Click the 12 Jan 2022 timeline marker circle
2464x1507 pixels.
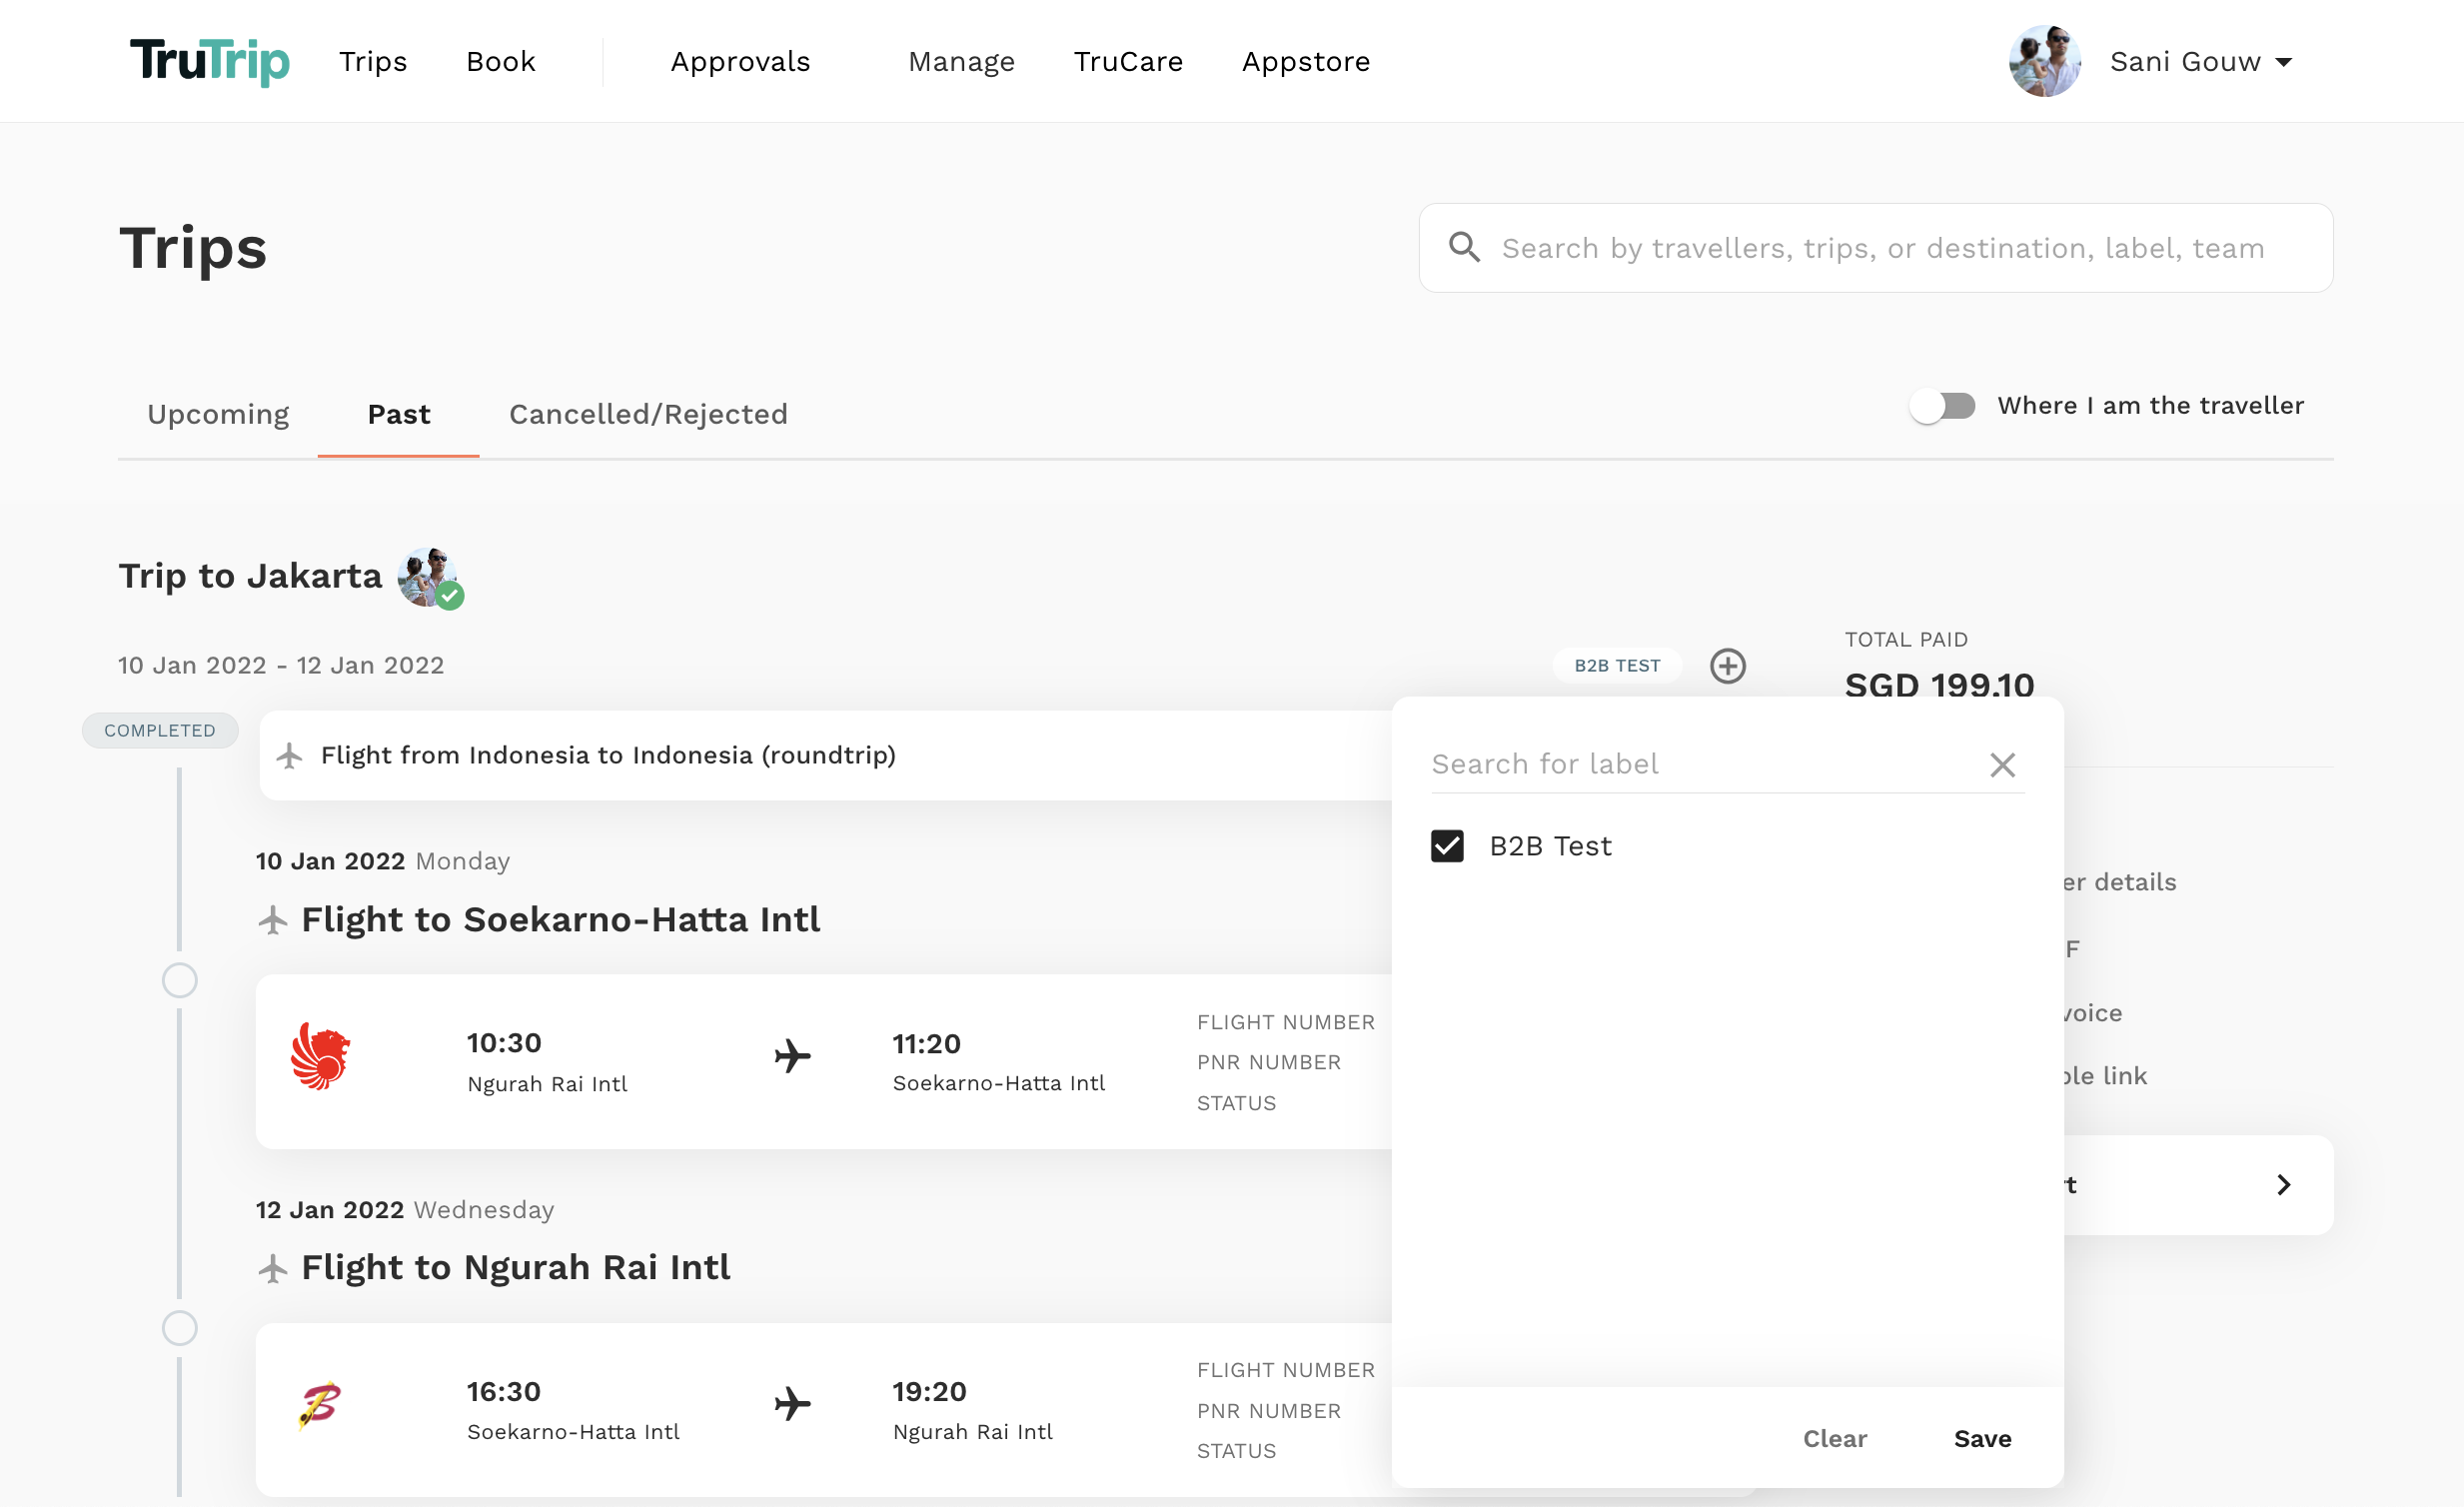tap(179, 1329)
